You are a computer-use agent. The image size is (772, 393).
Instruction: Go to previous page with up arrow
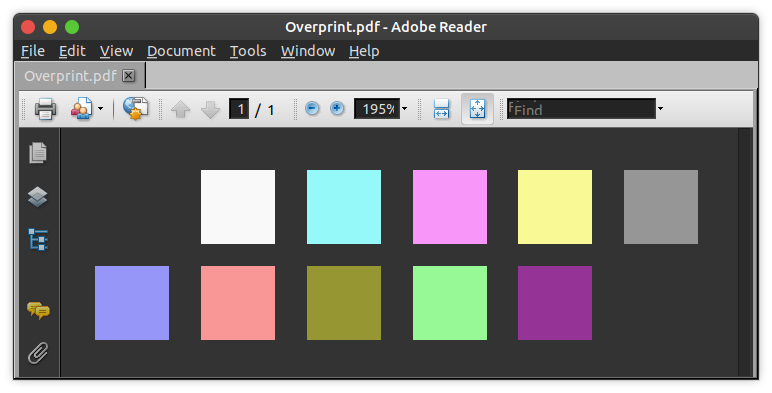tap(180, 109)
